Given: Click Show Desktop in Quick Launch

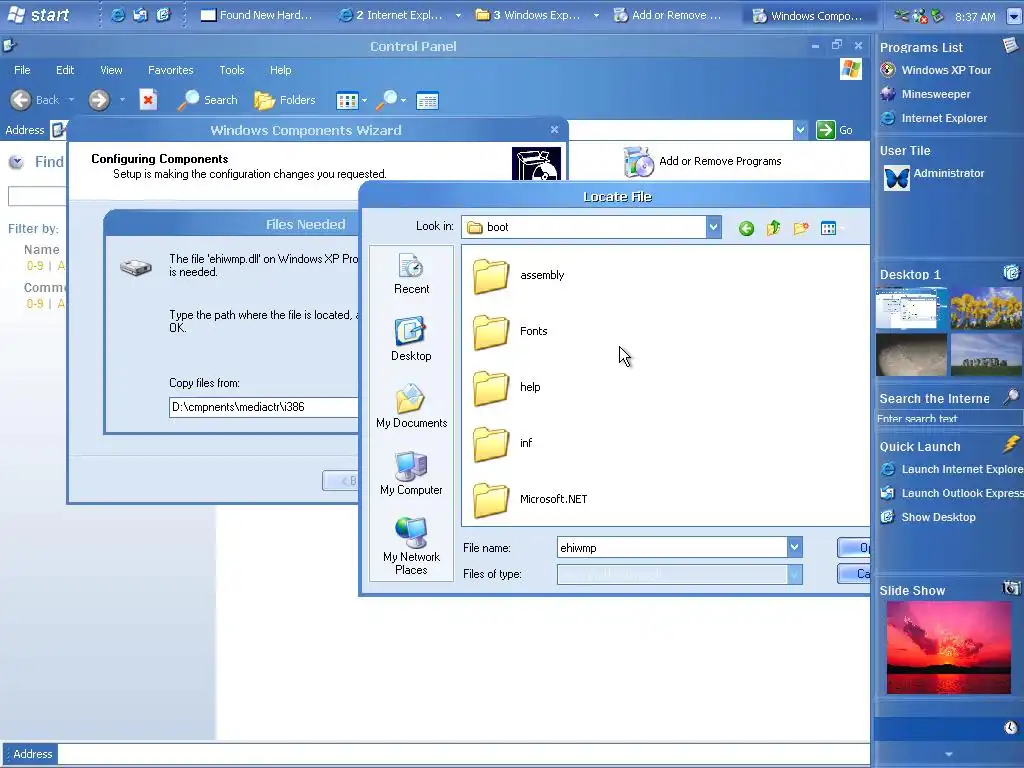Looking at the screenshot, I should point(928,517).
